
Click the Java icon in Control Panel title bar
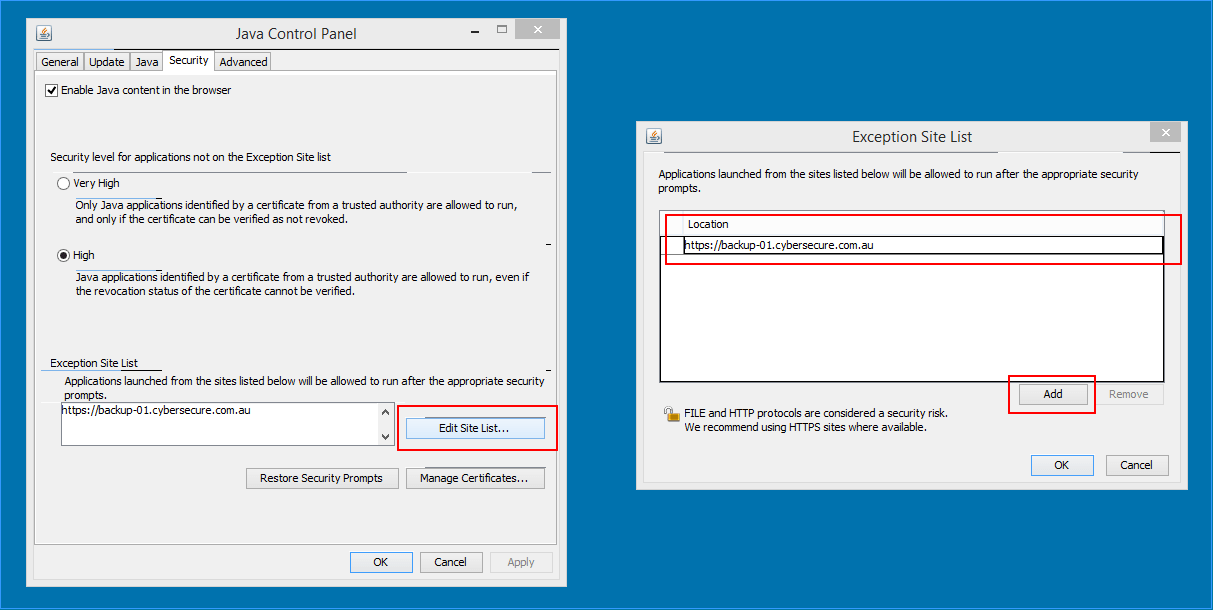43,33
